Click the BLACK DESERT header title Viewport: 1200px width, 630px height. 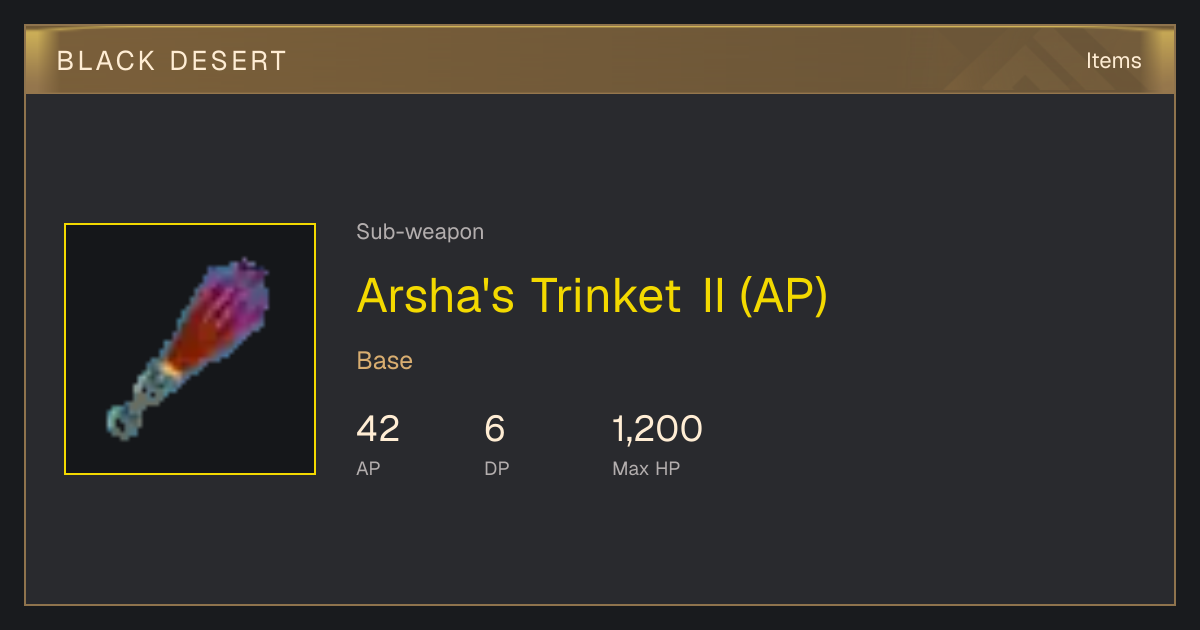(x=172, y=61)
